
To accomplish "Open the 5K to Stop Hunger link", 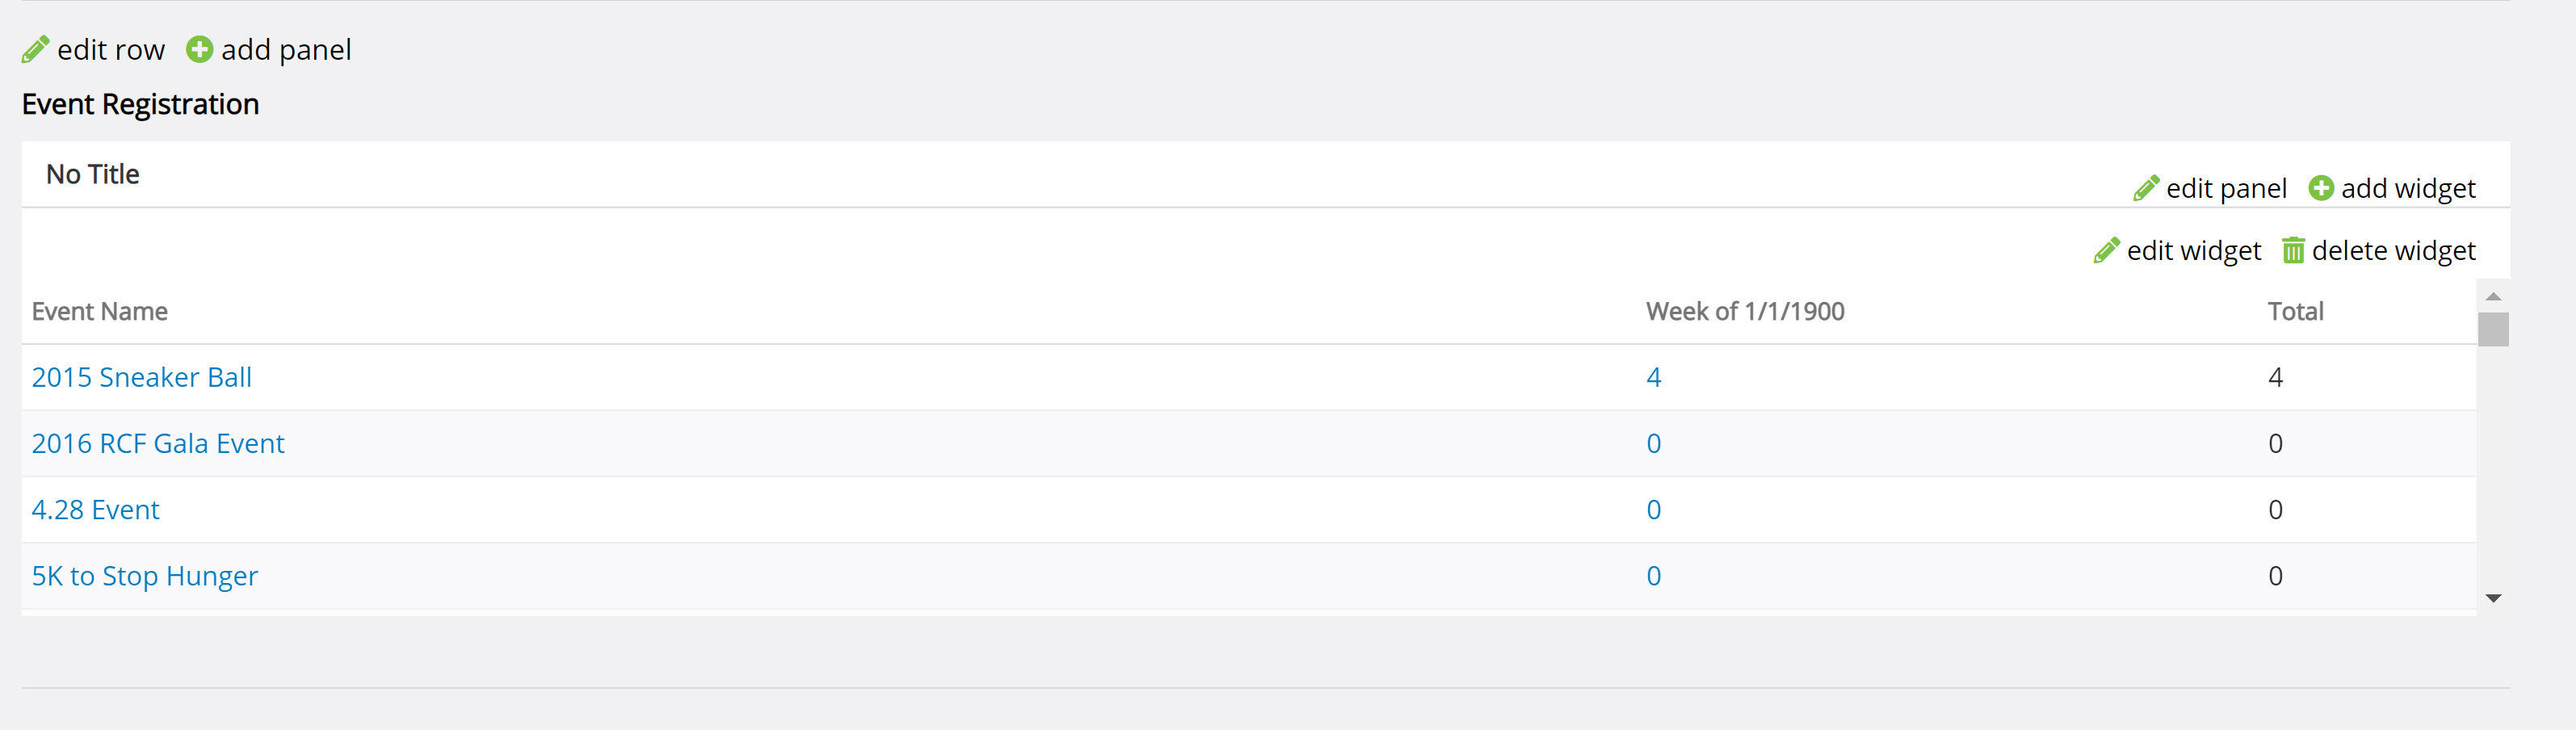I will coord(145,576).
